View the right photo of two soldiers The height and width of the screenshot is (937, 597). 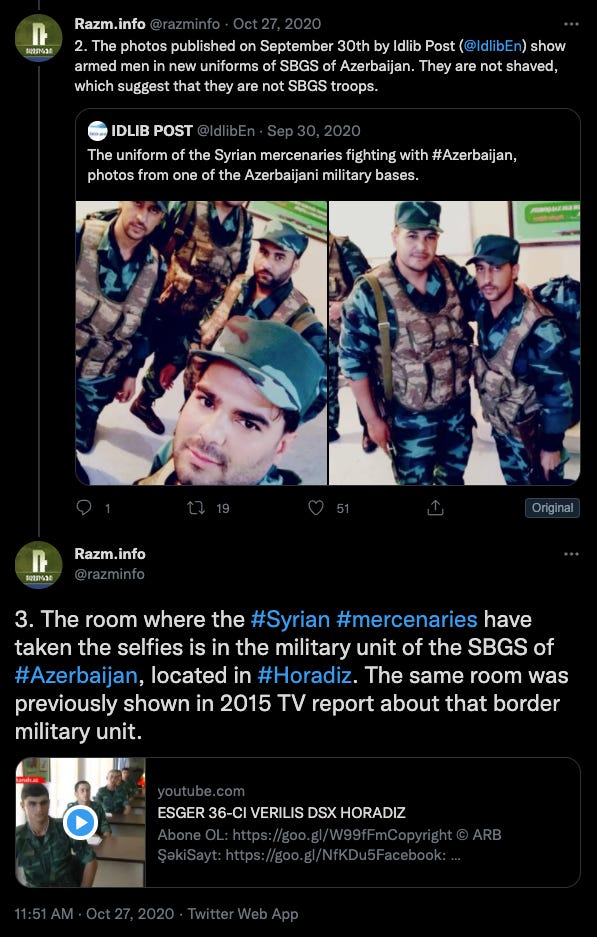(455, 343)
